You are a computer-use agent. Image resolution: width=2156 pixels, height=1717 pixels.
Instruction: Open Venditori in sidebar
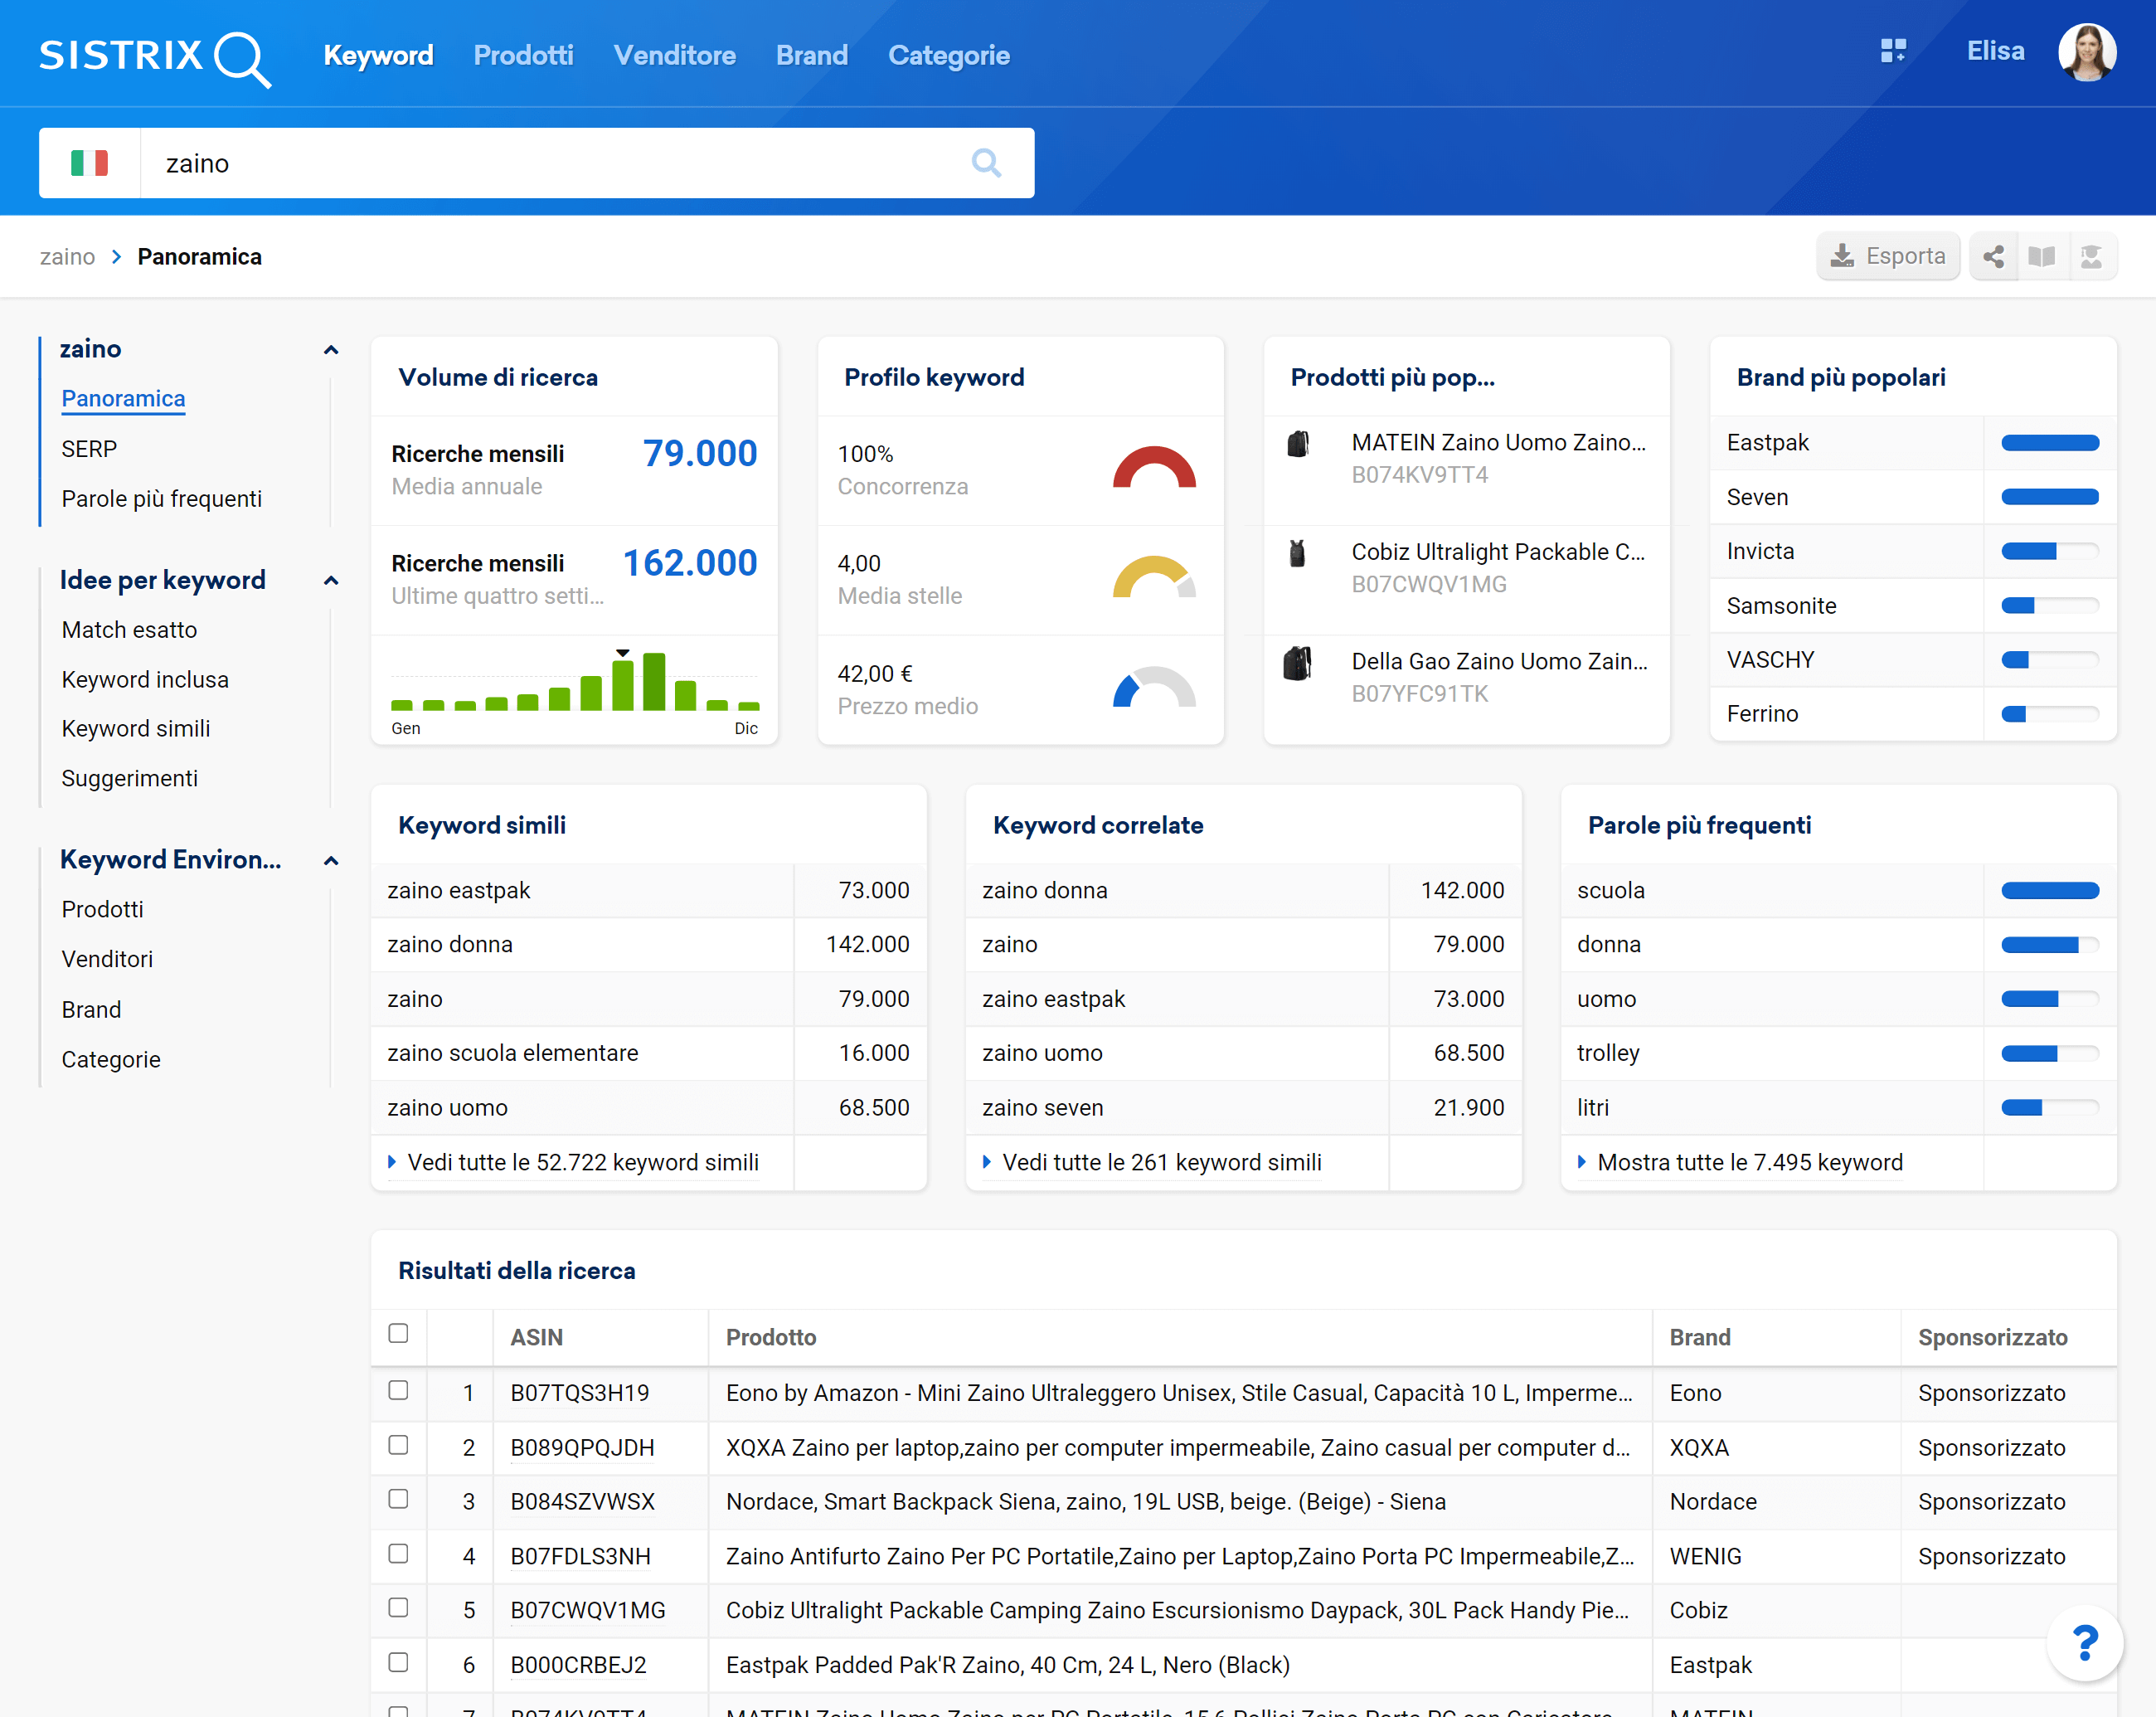point(107,960)
